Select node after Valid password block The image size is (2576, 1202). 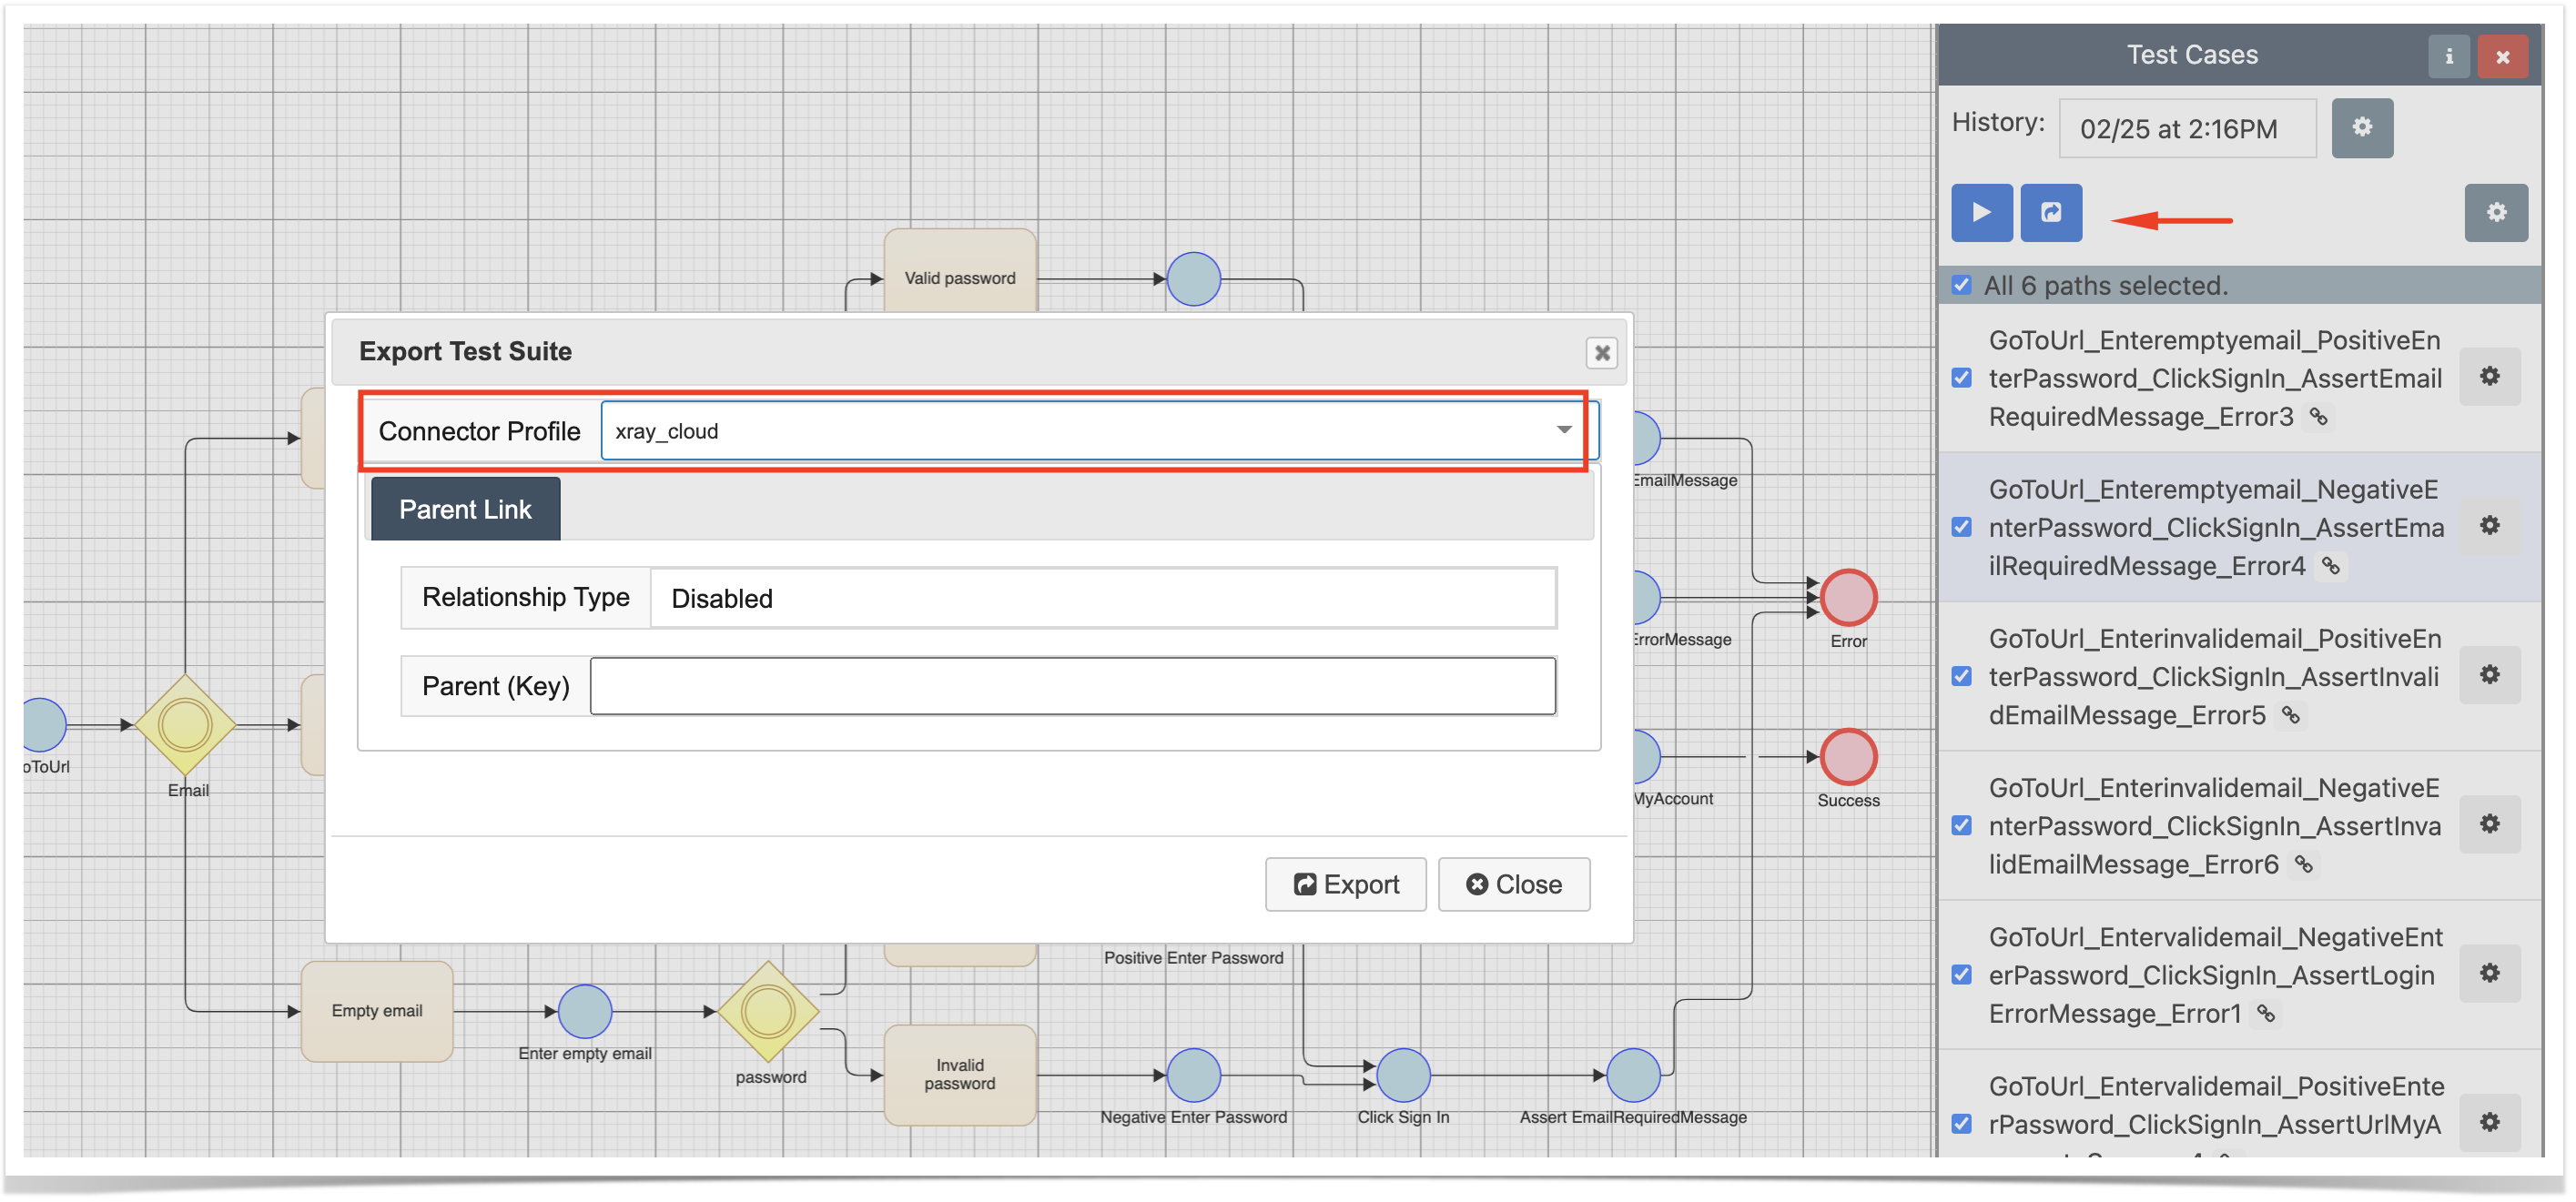[1194, 279]
